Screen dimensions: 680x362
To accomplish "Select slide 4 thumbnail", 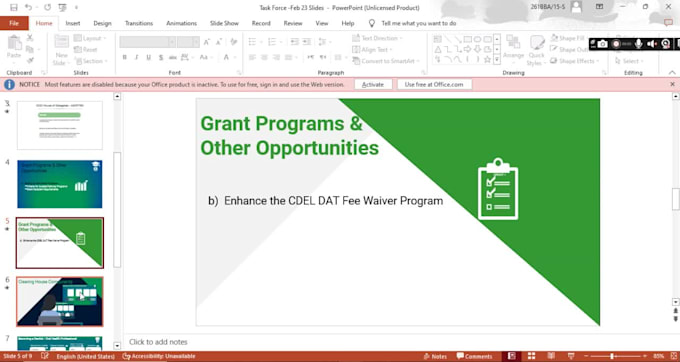I will click(x=60, y=184).
